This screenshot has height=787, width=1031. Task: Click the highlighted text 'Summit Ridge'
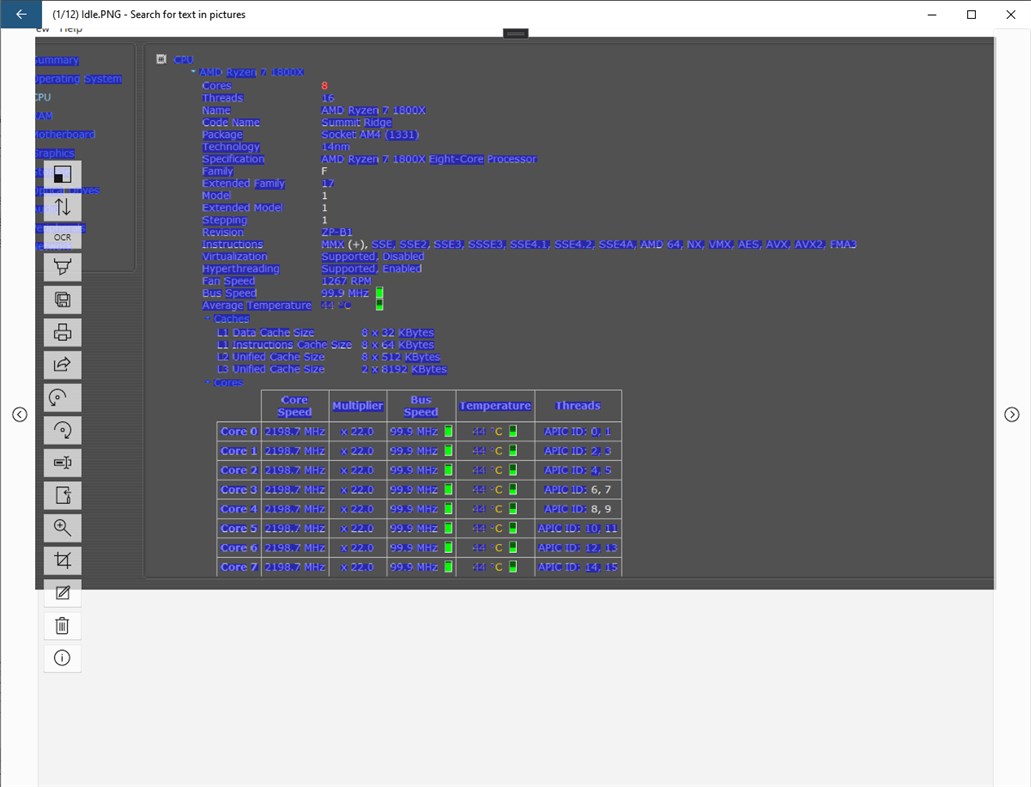click(356, 122)
